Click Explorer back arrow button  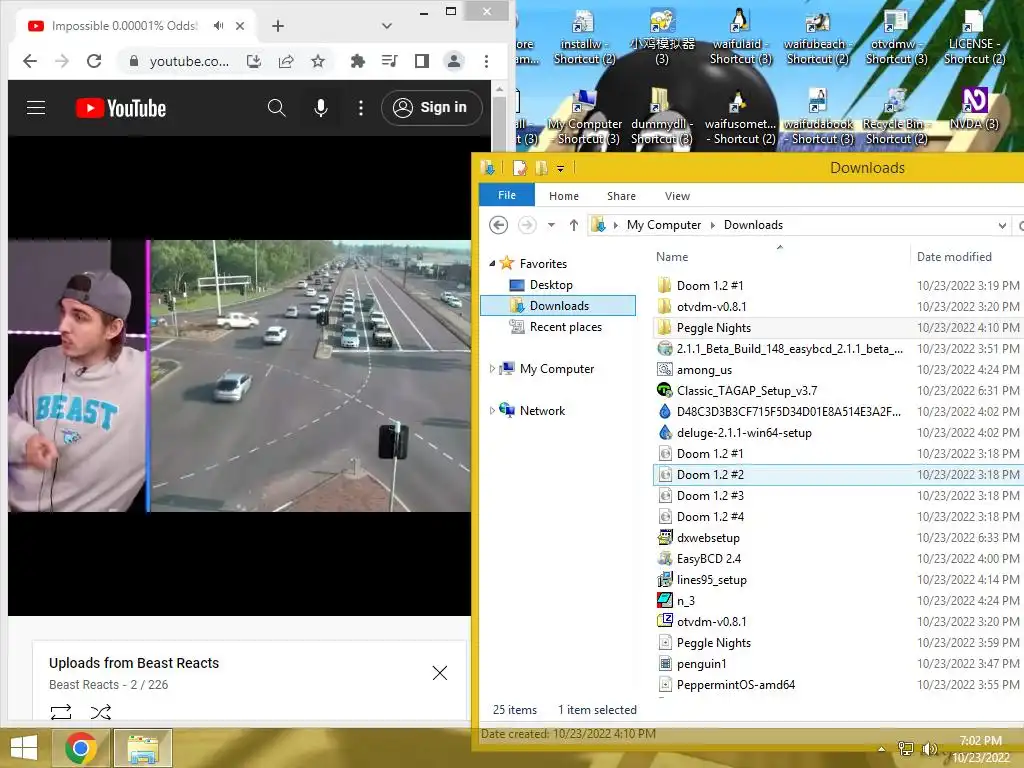click(498, 225)
